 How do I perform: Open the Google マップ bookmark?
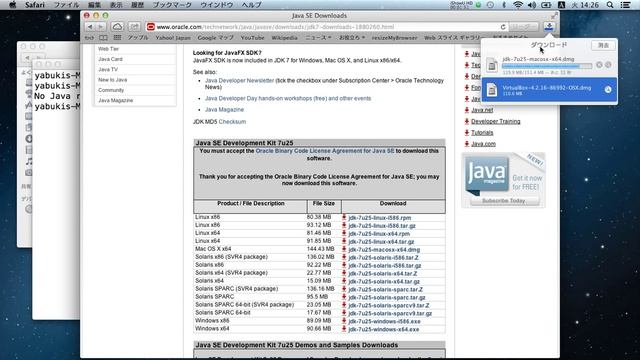pos(216,38)
